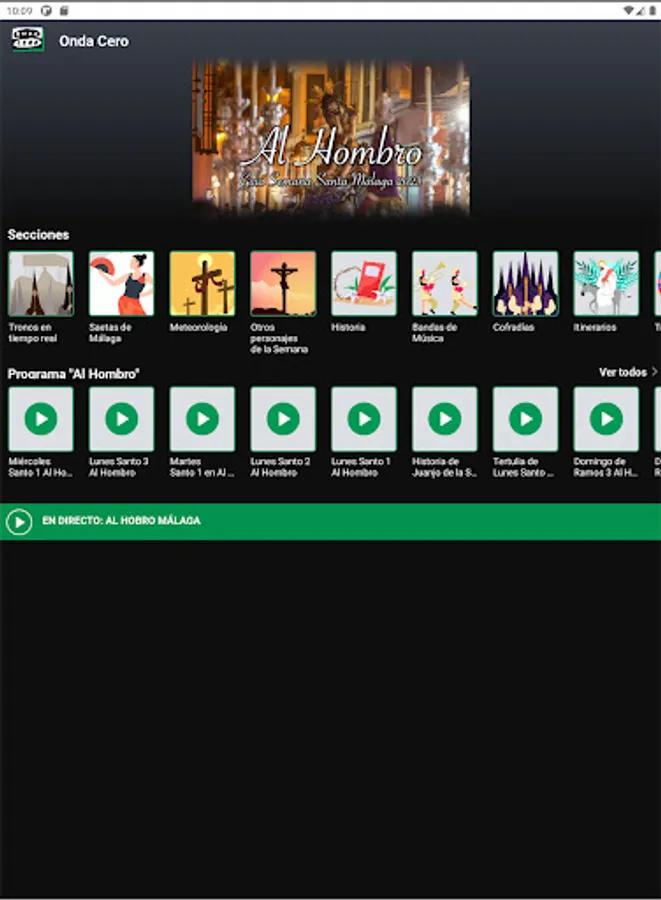Open the Itinerarios section icon
This screenshot has height=900, width=661.
point(606,284)
